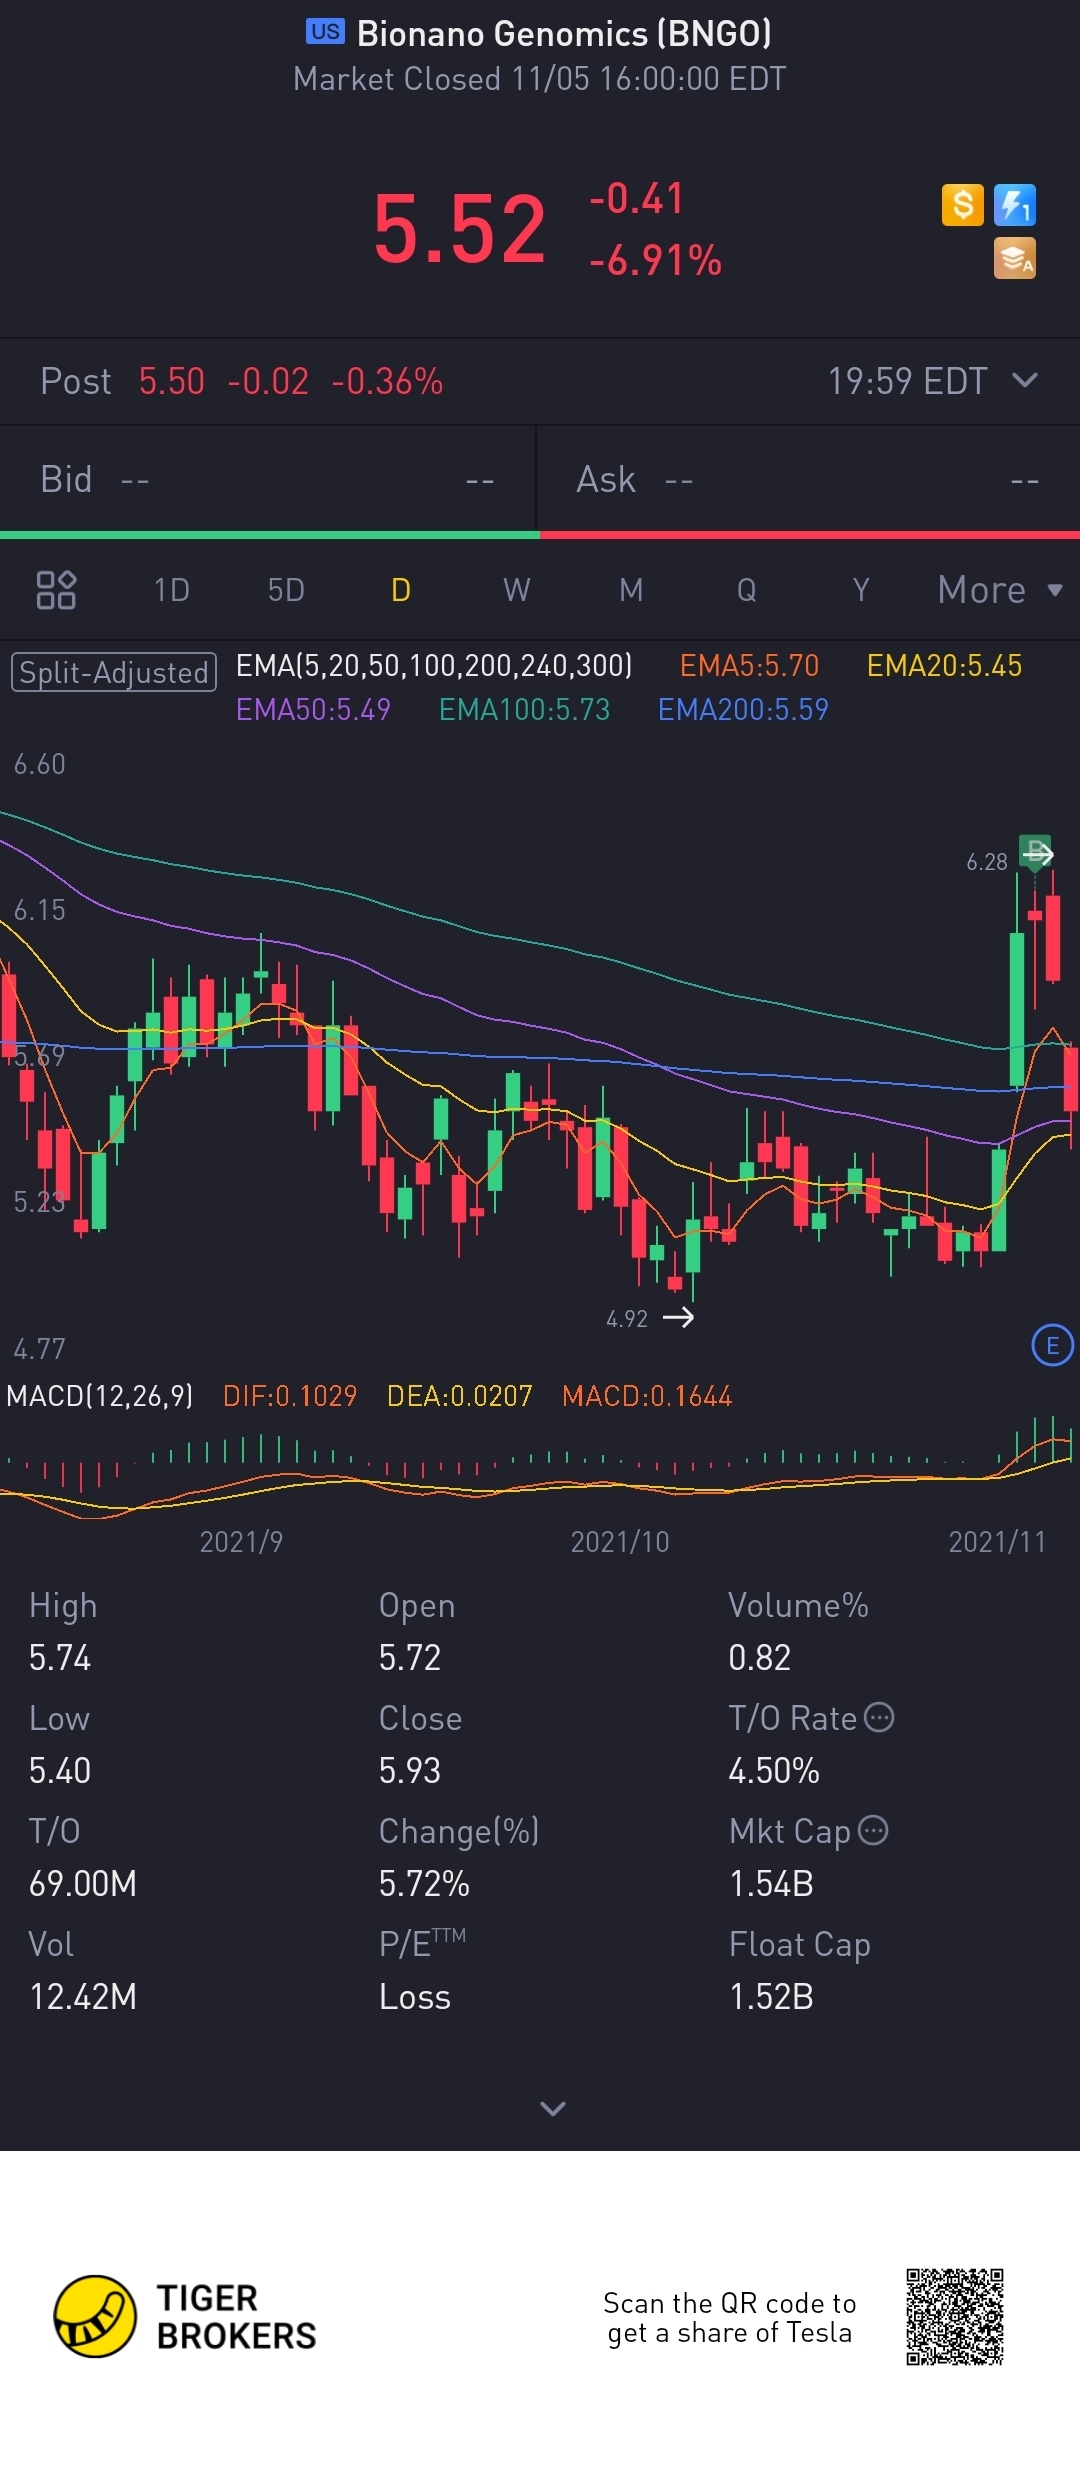Screen dimensions: 1080x2483
Task: Tap the MACD:0.1644 value
Action: [647, 1395]
